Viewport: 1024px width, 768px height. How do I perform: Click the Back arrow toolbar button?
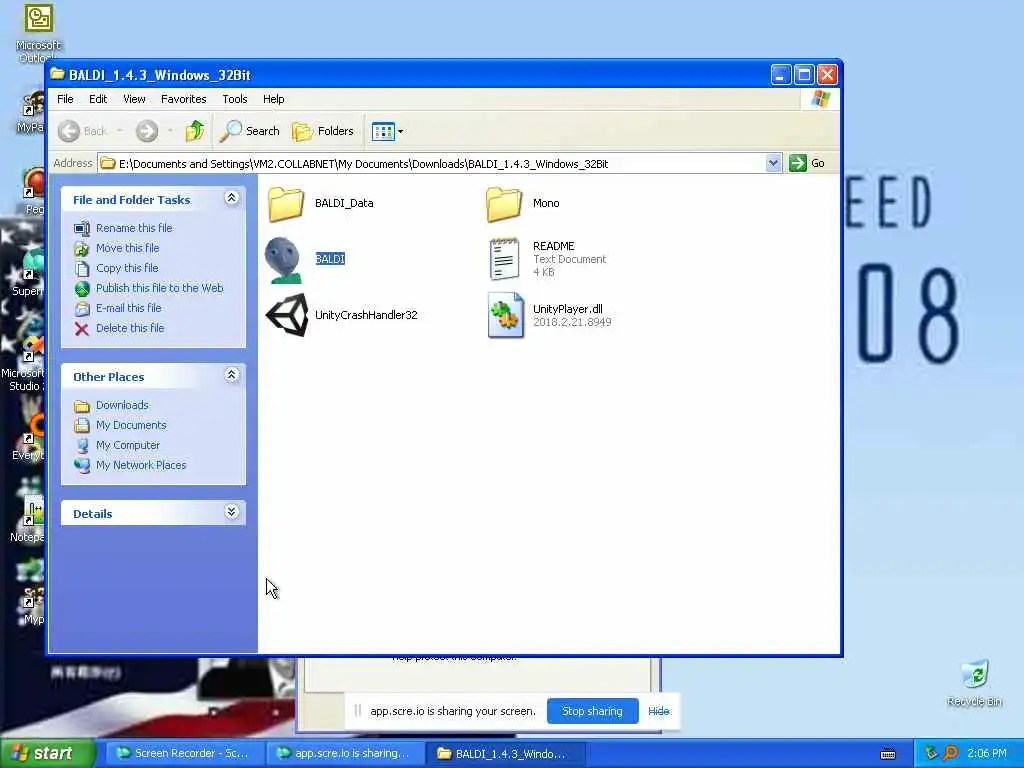pos(82,131)
